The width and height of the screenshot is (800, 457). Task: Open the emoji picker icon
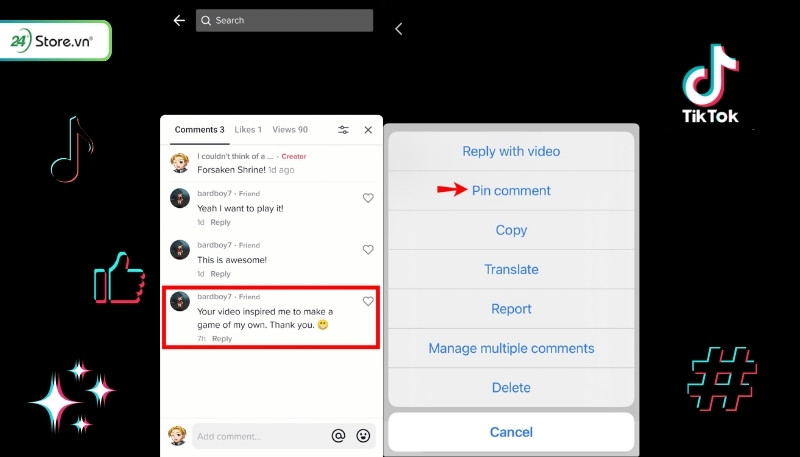363,436
